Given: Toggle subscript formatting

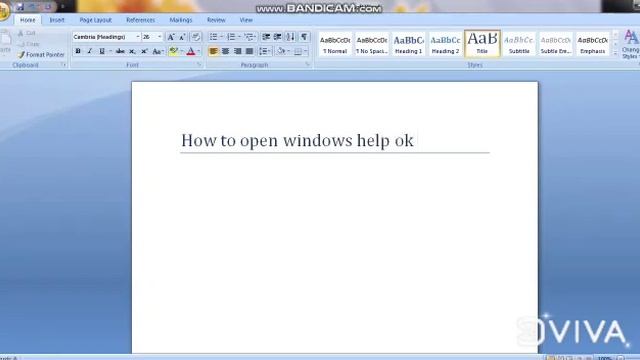Looking at the screenshot, I should tap(132, 51).
